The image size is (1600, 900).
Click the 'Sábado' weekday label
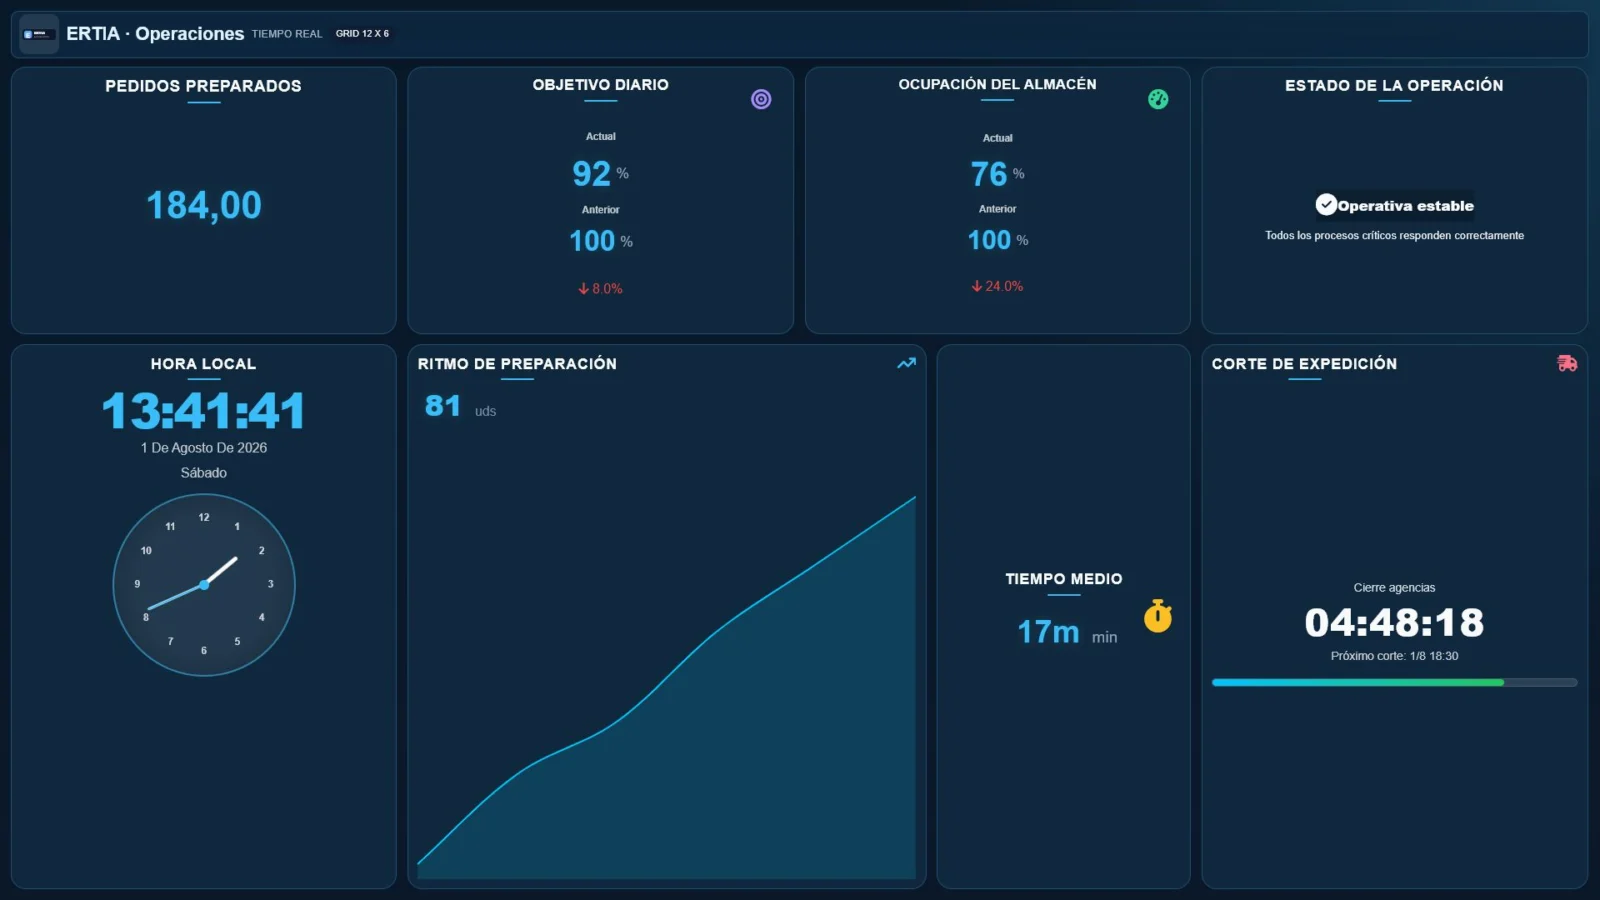(x=204, y=473)
